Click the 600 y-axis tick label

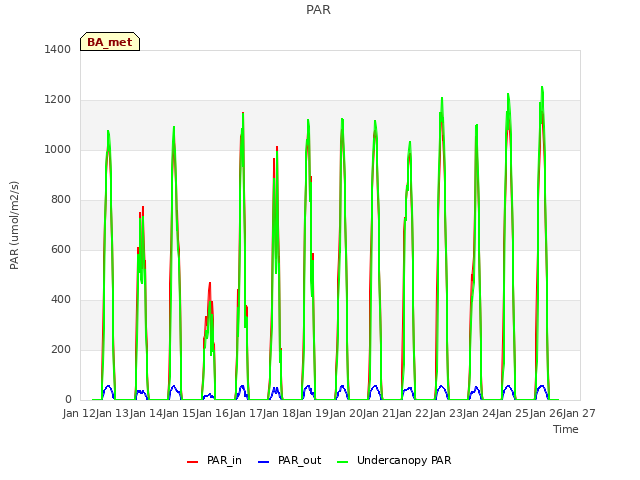click(x=61, y=249)
